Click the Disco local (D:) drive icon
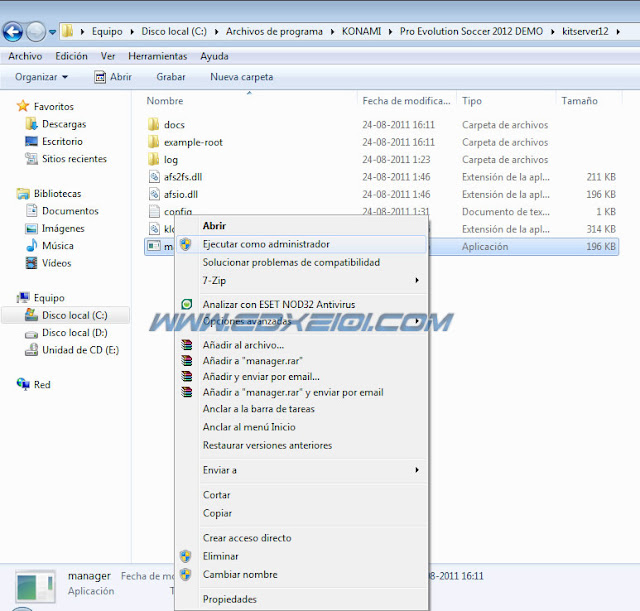This screenshot has height=611, width=640. (31, 333)
